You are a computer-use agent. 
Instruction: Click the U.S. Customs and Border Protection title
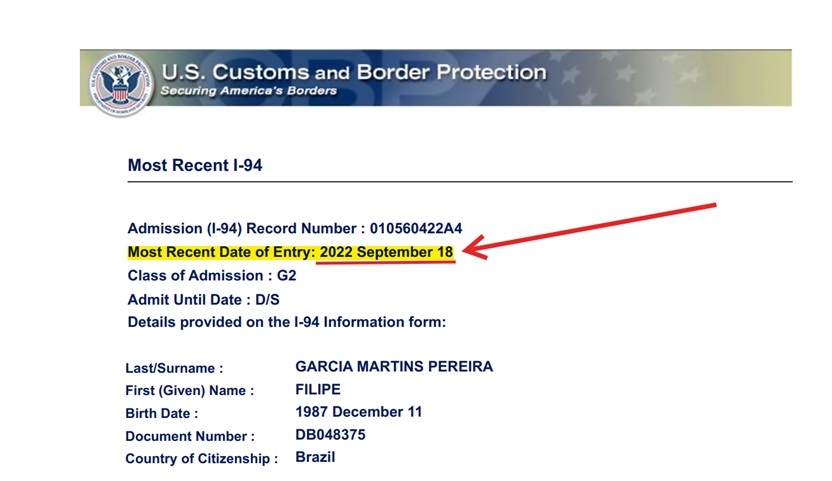pyautogui.click(x=353, y=72)
